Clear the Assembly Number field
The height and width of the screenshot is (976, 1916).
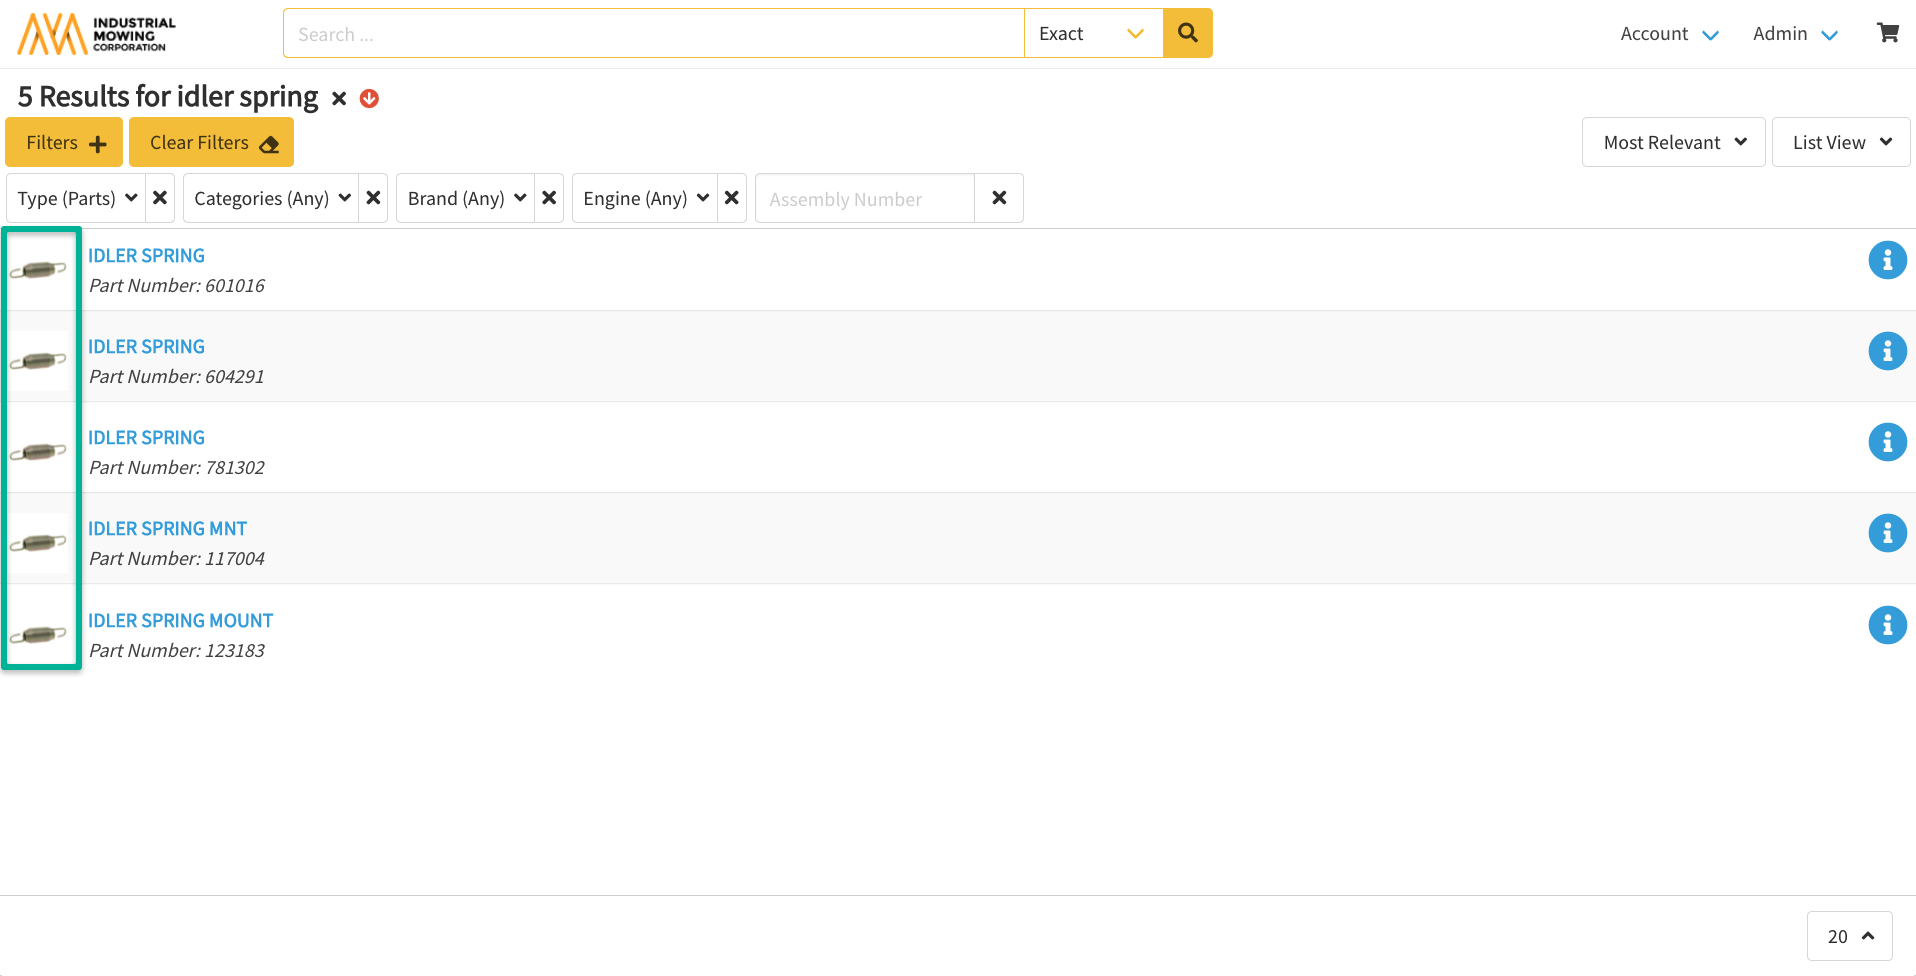click(998, 198)
